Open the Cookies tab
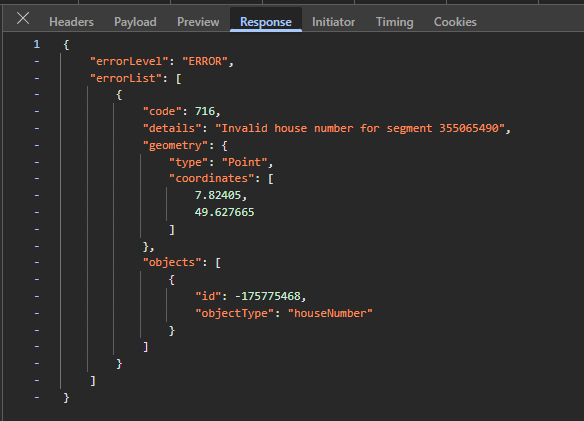The height and width of the screenshot is (421, 584). click(x=455, y=22)
